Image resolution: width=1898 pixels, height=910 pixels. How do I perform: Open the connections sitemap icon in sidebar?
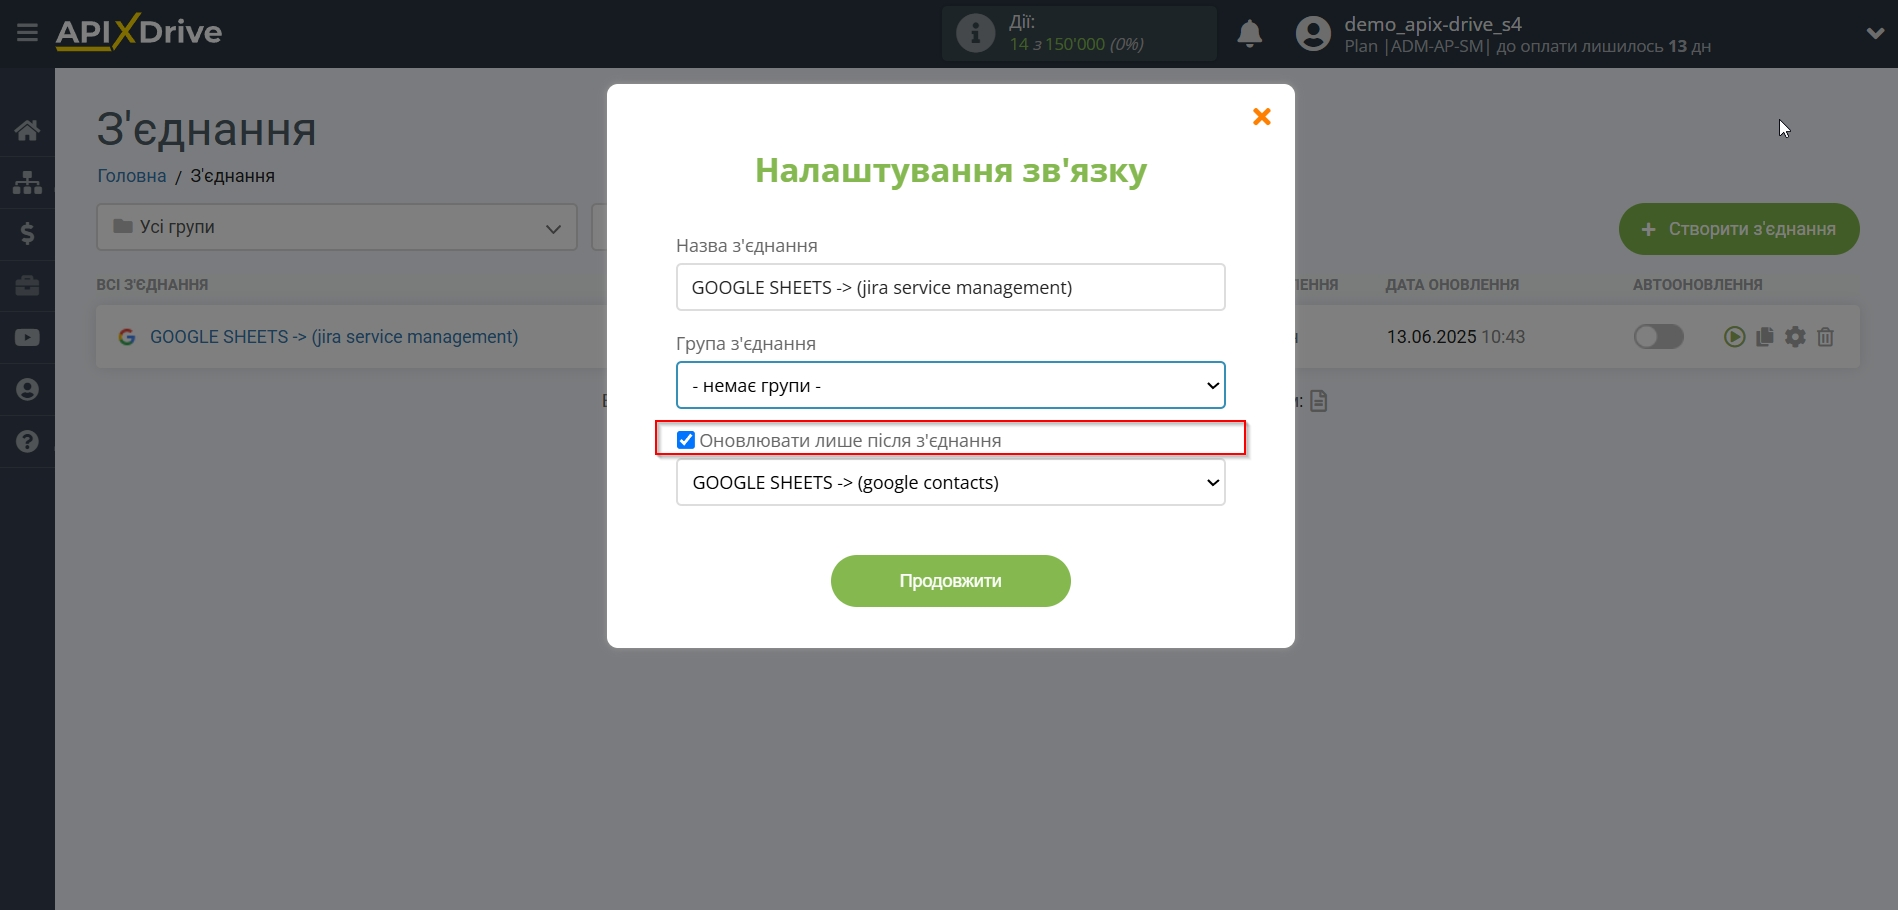[27, 182]
